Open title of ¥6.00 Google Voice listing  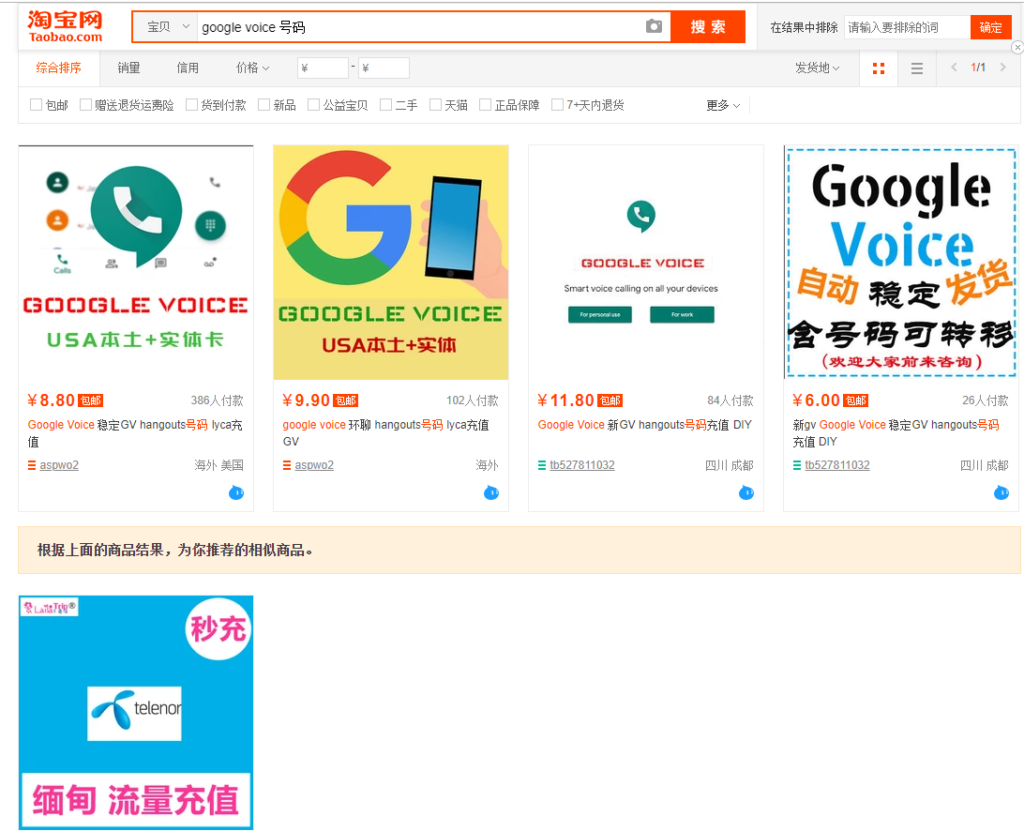click(x=896, y=433)
